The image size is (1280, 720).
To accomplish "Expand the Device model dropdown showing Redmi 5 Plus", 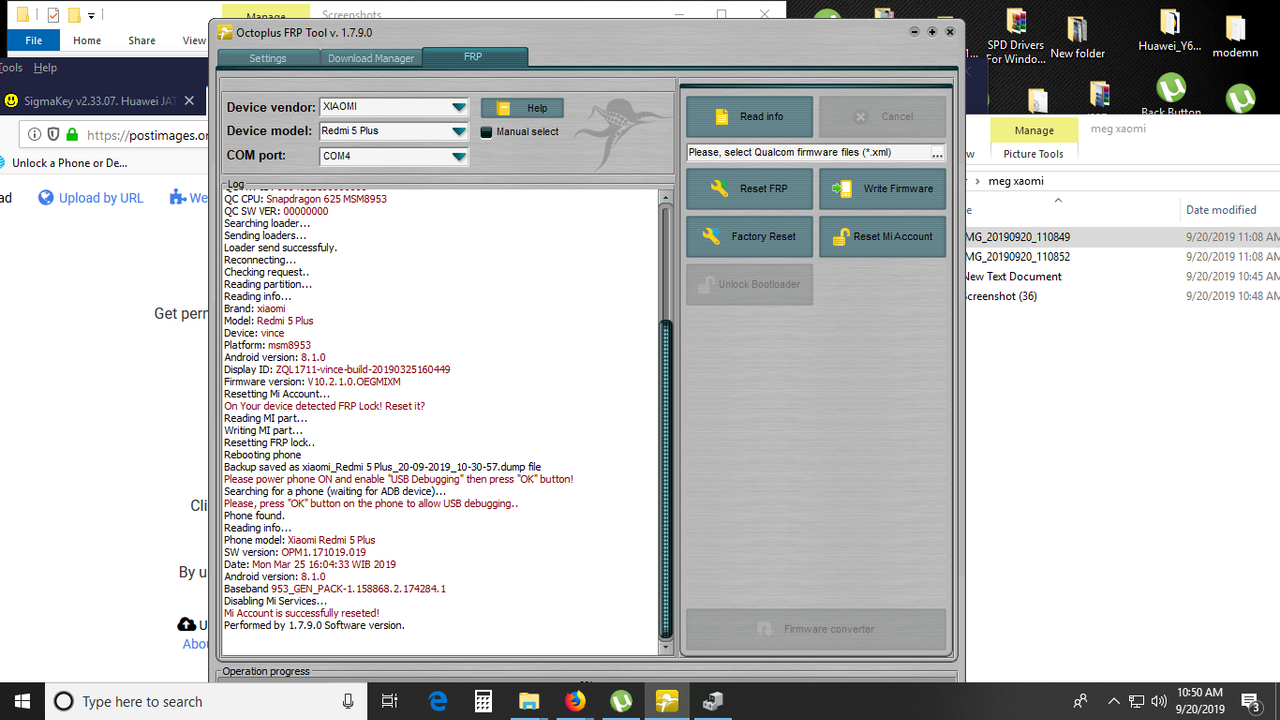I will coord(458,130).
